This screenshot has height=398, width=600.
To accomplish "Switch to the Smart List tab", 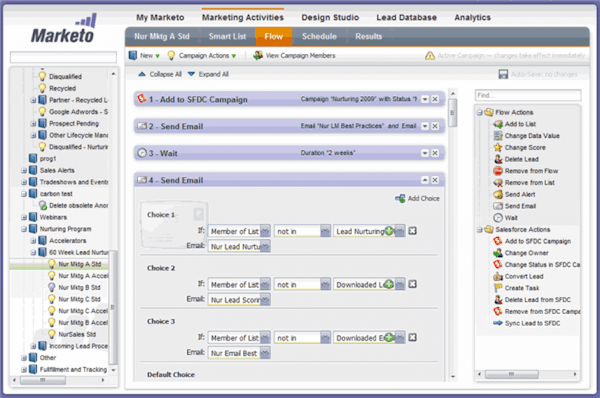I will [227, 36].
